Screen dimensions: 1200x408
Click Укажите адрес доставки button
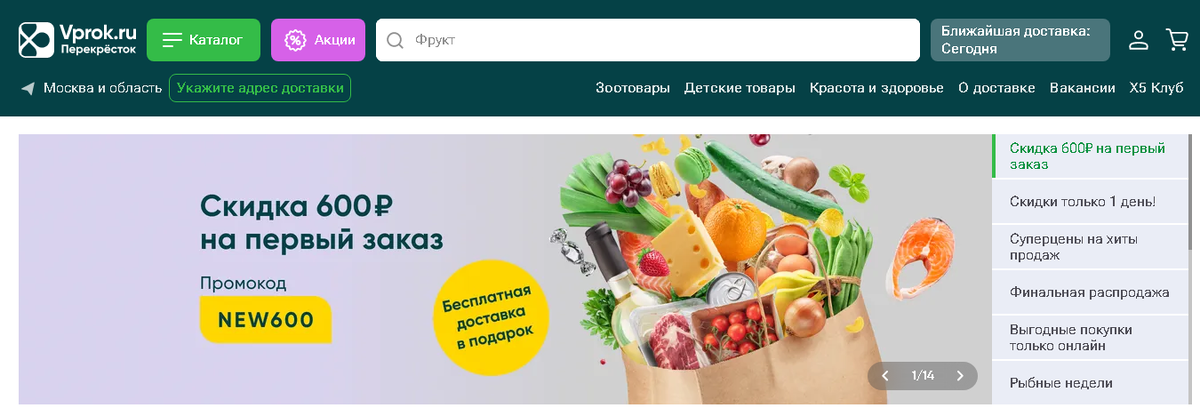click(x=260, y=88)
